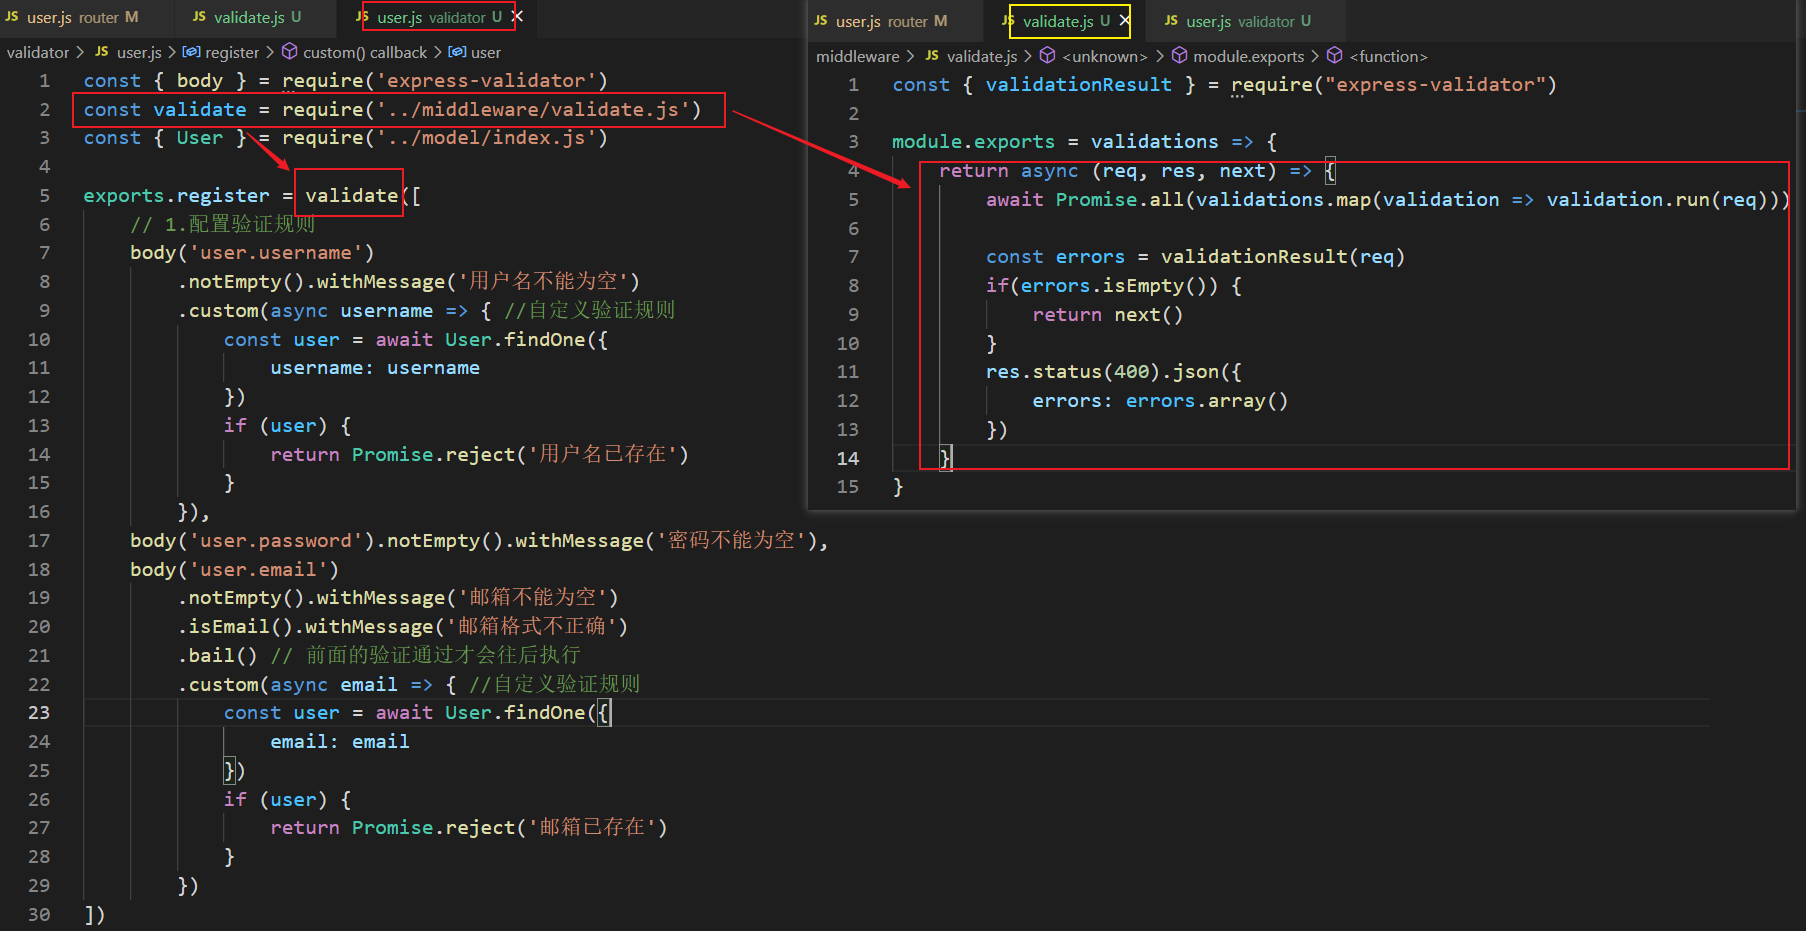Click line number 17 in left editor gutter
Image resolution: width=1806 pixels, height=931 pixels.
pos(39,540)
